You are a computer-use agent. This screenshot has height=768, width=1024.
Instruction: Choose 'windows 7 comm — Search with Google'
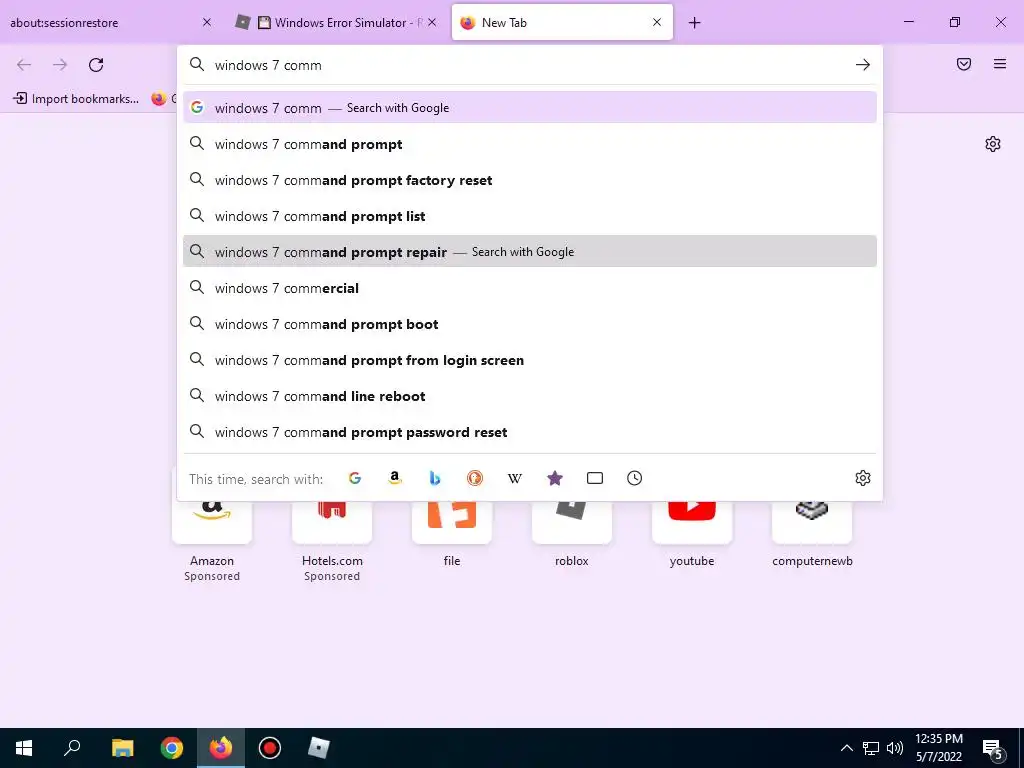pyautogui.click(x=530, y=108)
